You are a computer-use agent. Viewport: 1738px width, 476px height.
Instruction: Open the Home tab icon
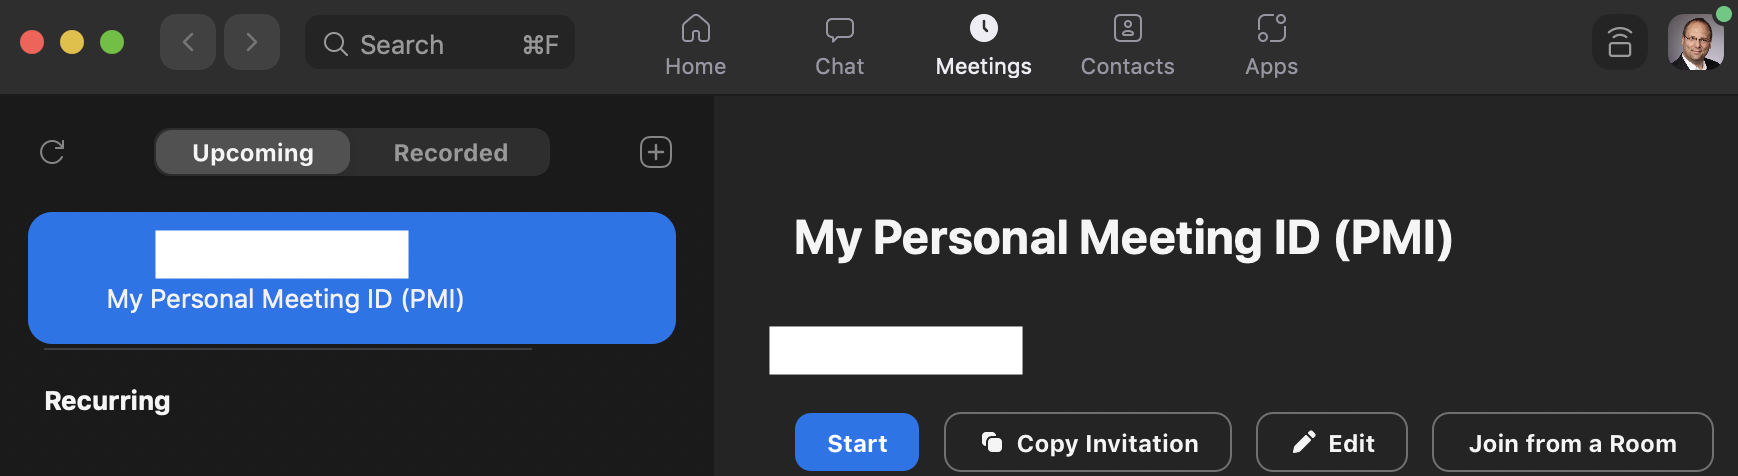696,28
